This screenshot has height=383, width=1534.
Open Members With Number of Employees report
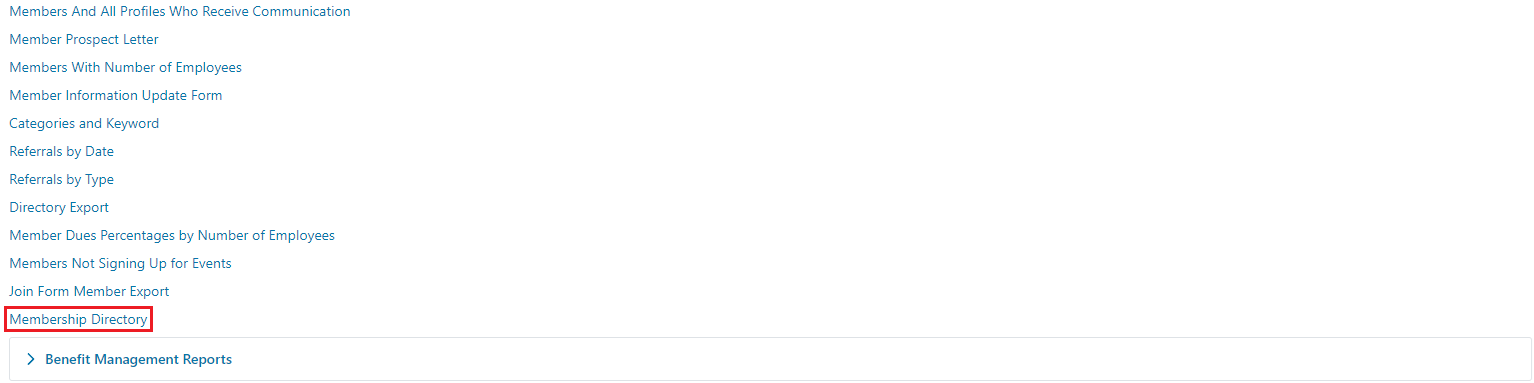coord(125,68)
